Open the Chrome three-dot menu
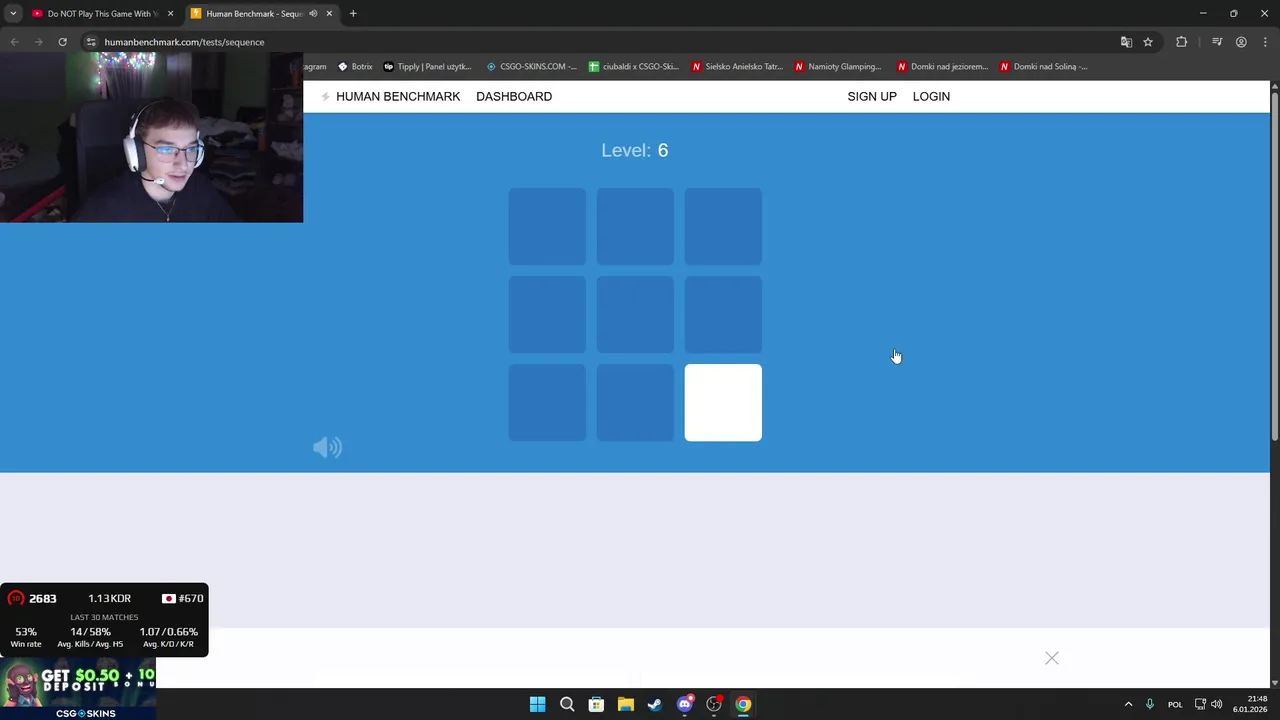 point(1265,42)
